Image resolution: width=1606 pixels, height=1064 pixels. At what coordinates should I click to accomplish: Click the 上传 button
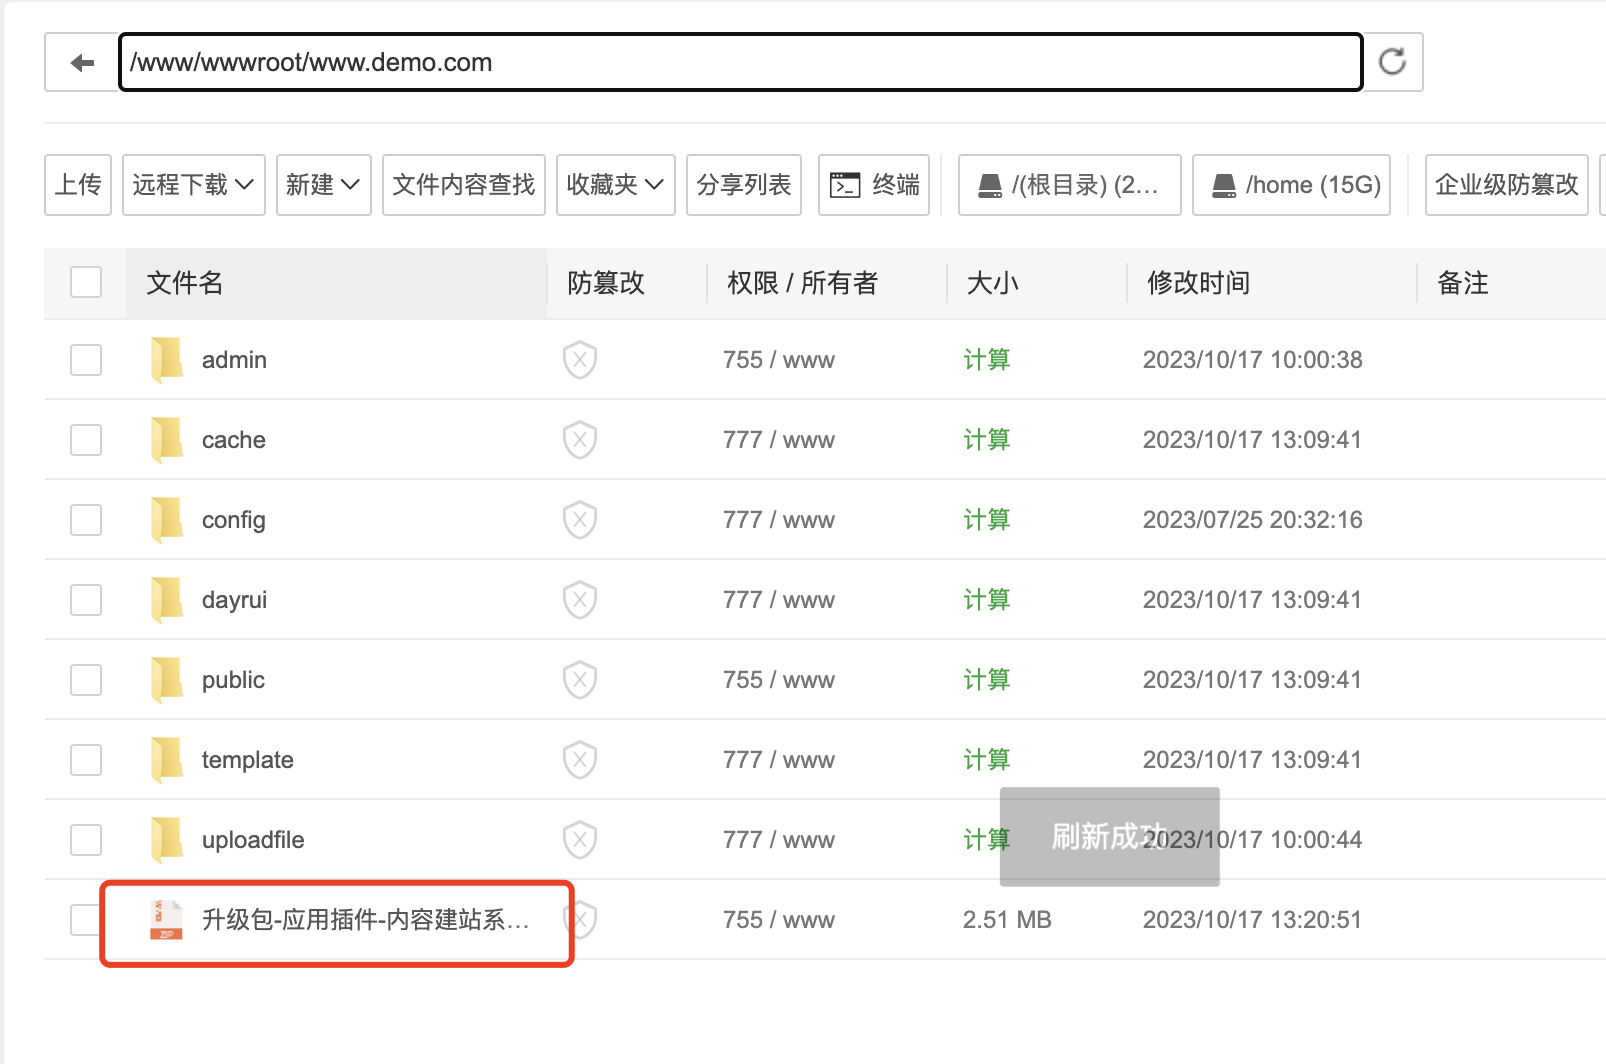point(78,185)
